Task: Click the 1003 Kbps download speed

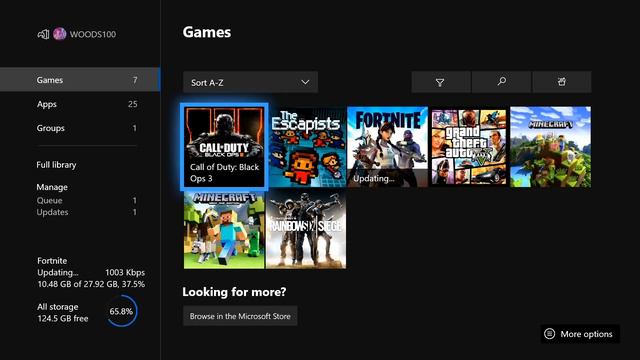Action: tap(125, 273)
